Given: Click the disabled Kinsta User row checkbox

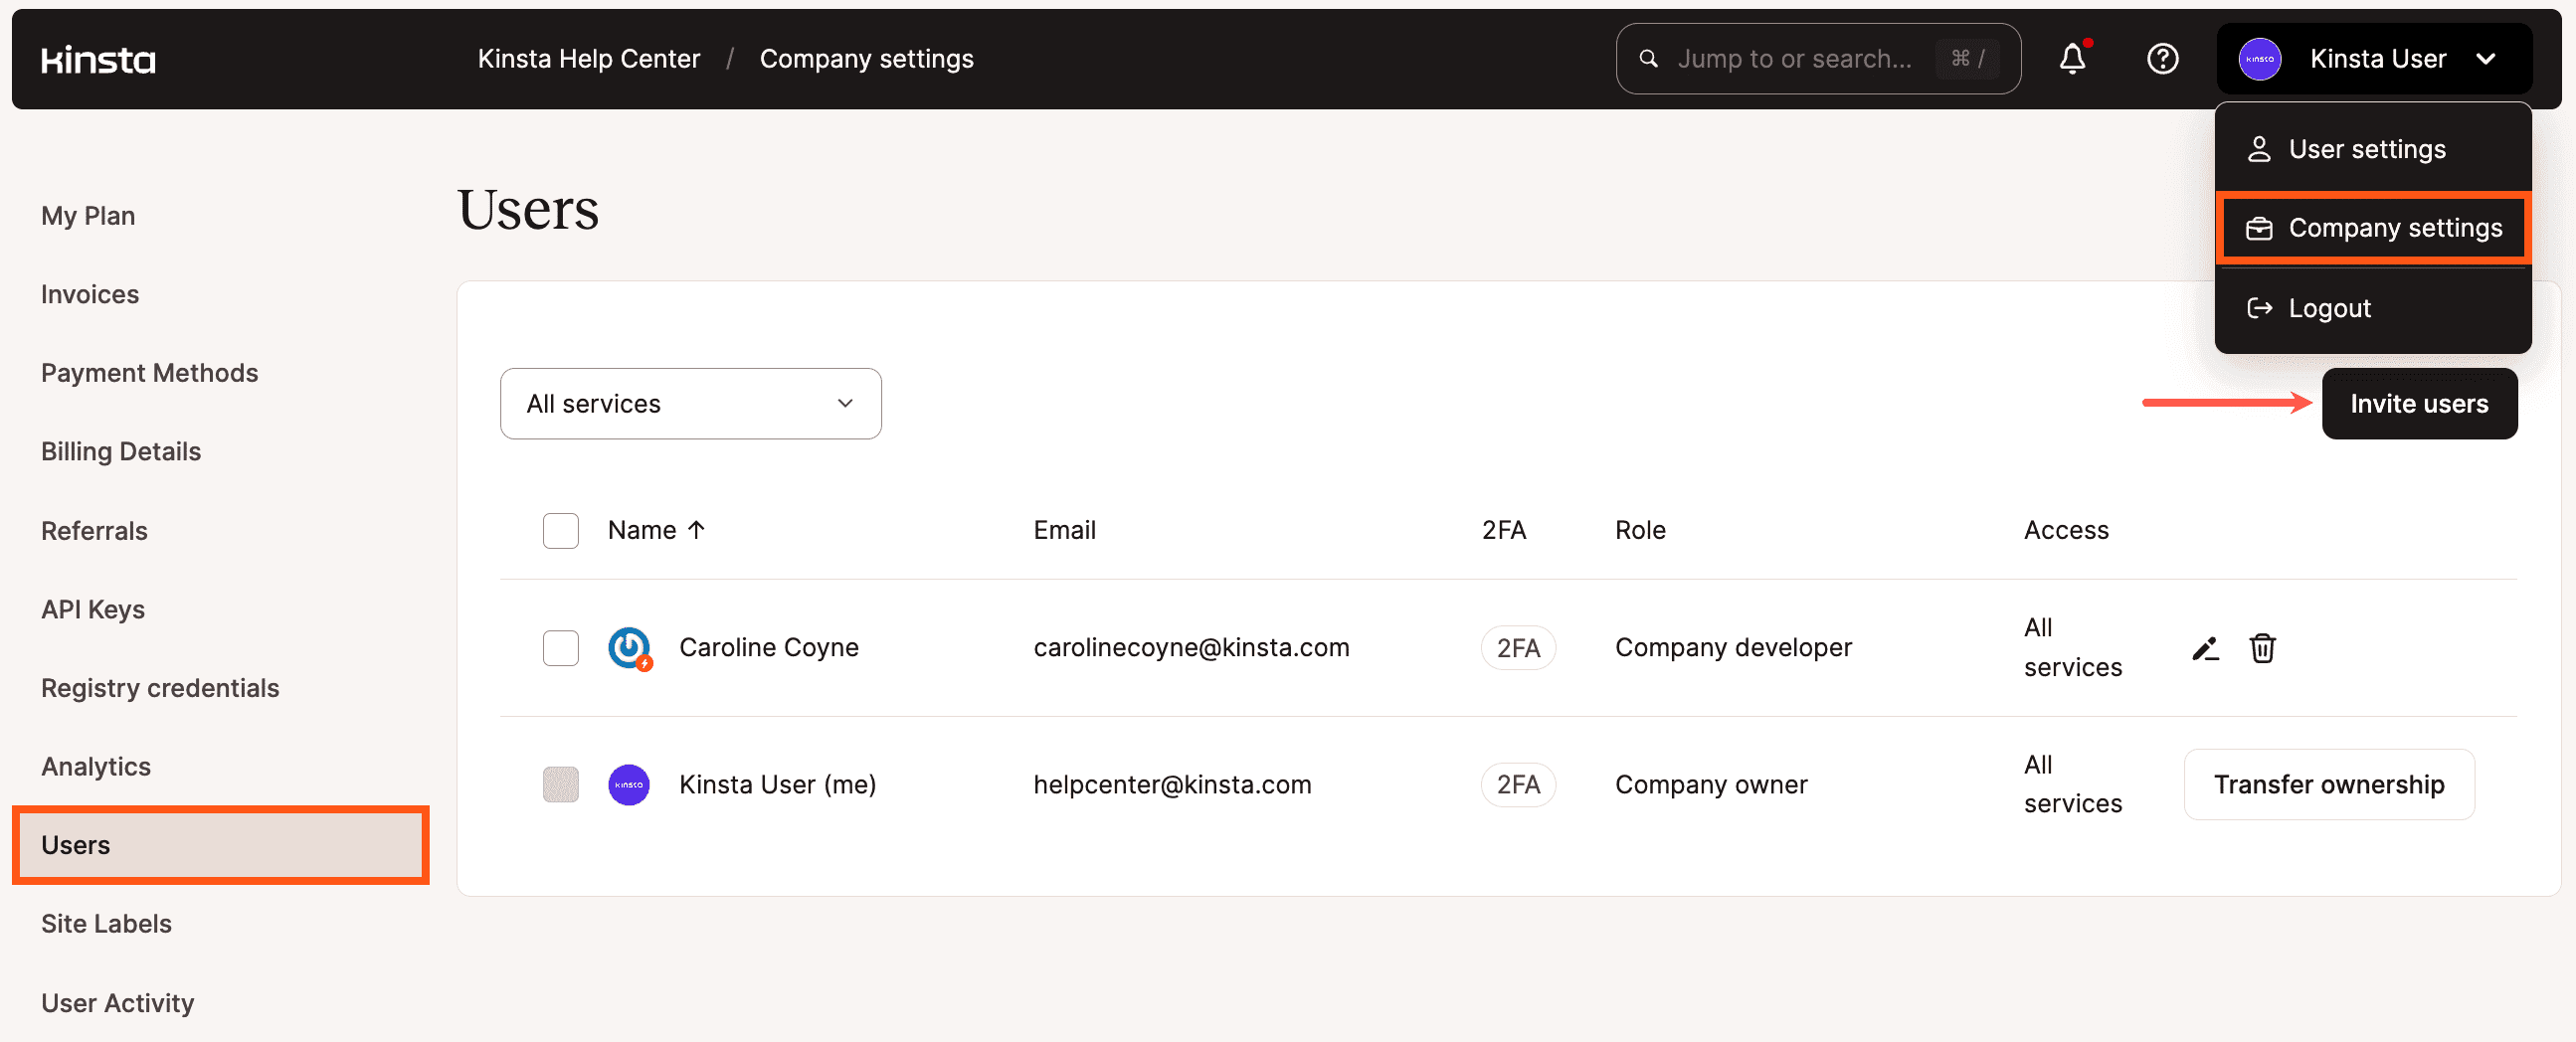Looking at the screenshot, I should (x=560, y=785).
